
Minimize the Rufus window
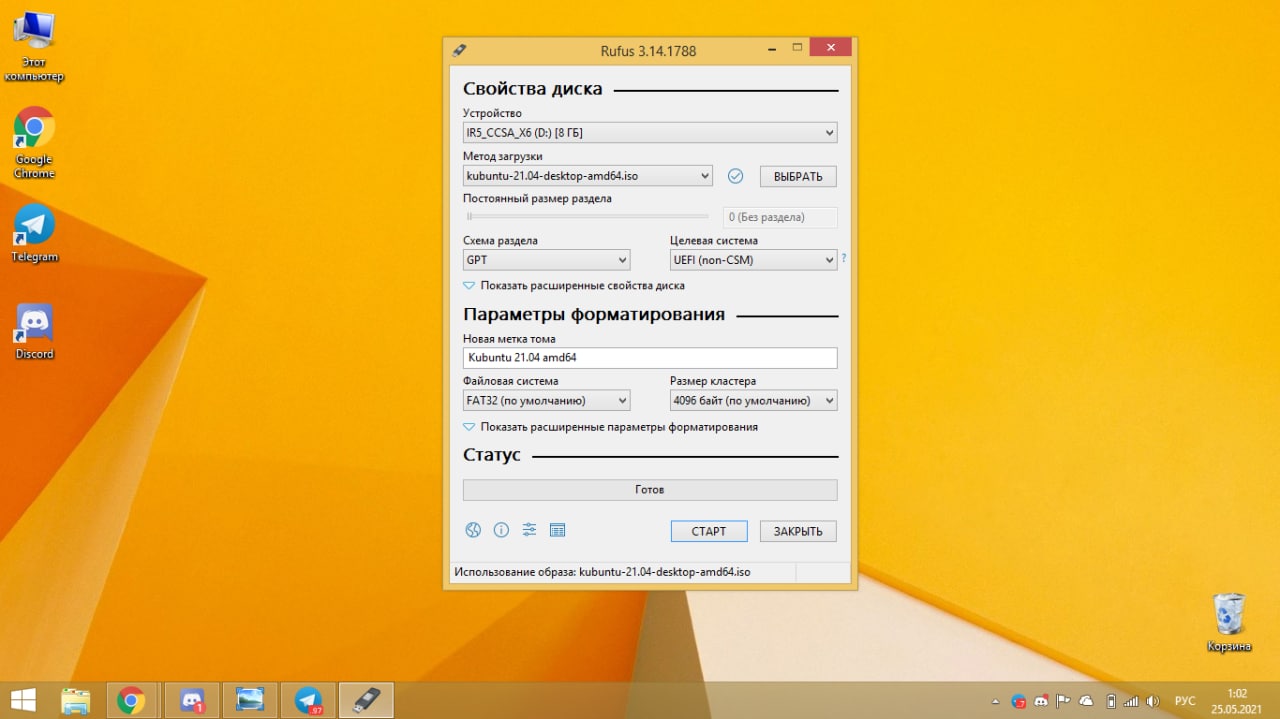point(772,47)
